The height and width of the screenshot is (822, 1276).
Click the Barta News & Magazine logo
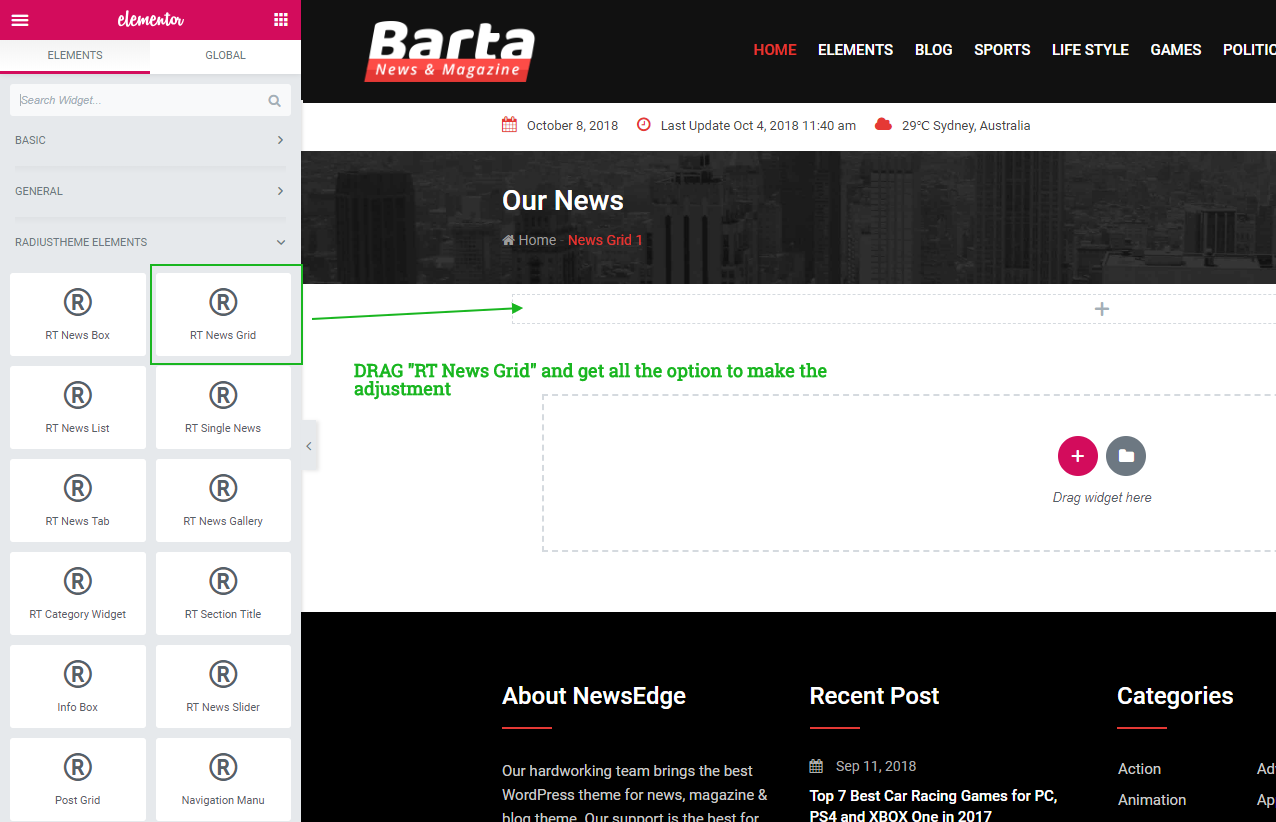(451, 51)
